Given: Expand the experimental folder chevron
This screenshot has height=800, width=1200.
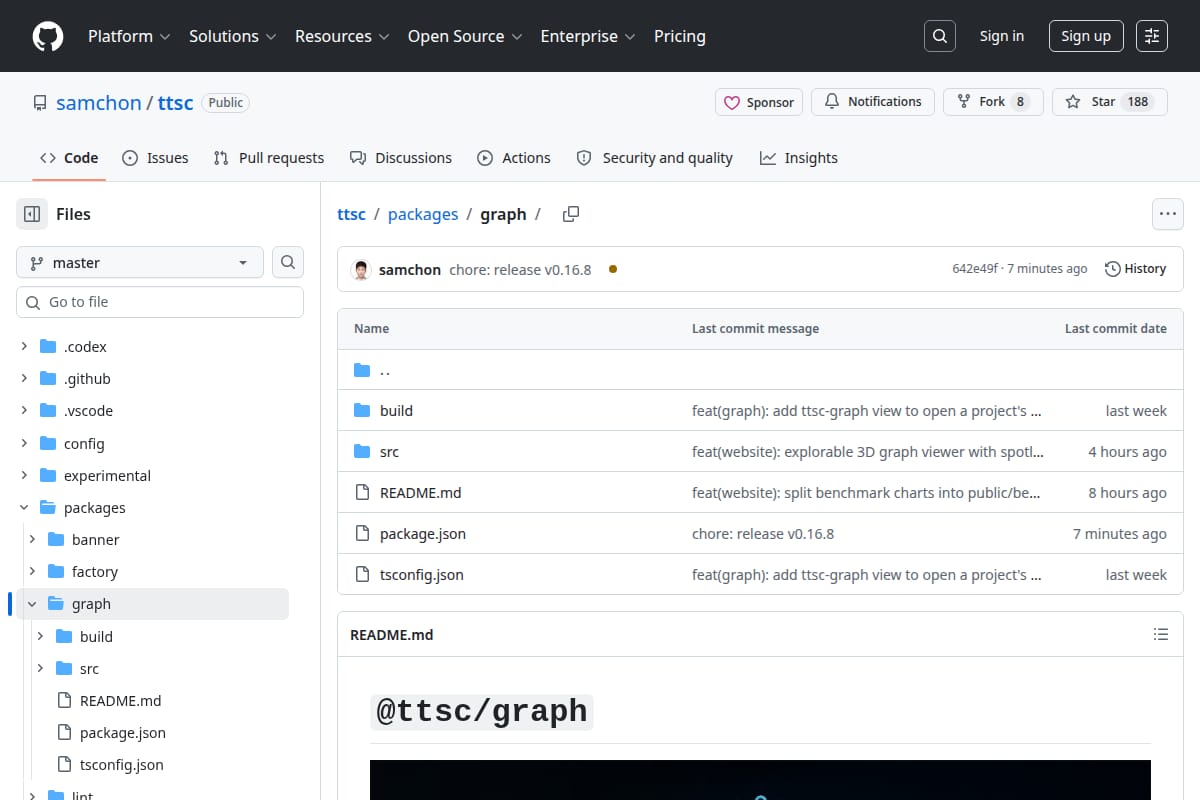Looking at the screenshot, I should tap(24, 475).
